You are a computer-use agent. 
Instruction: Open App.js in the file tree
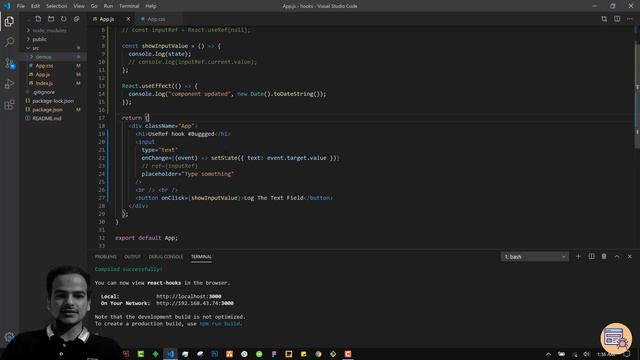(53, 74)
